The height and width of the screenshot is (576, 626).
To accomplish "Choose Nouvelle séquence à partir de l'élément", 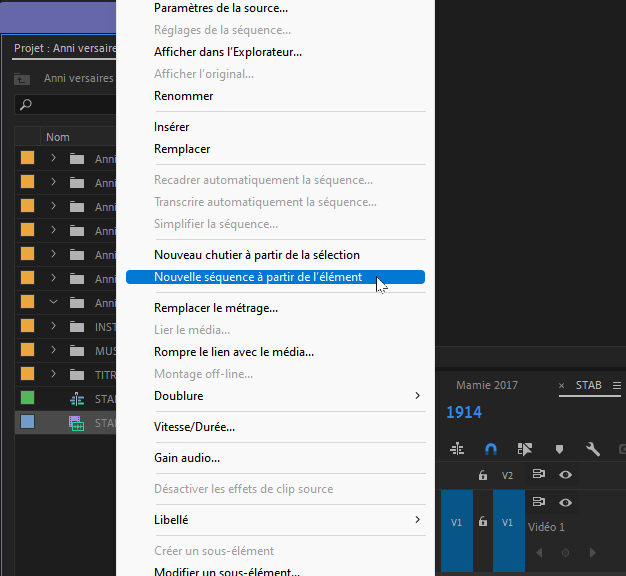I will click(258, 277).
